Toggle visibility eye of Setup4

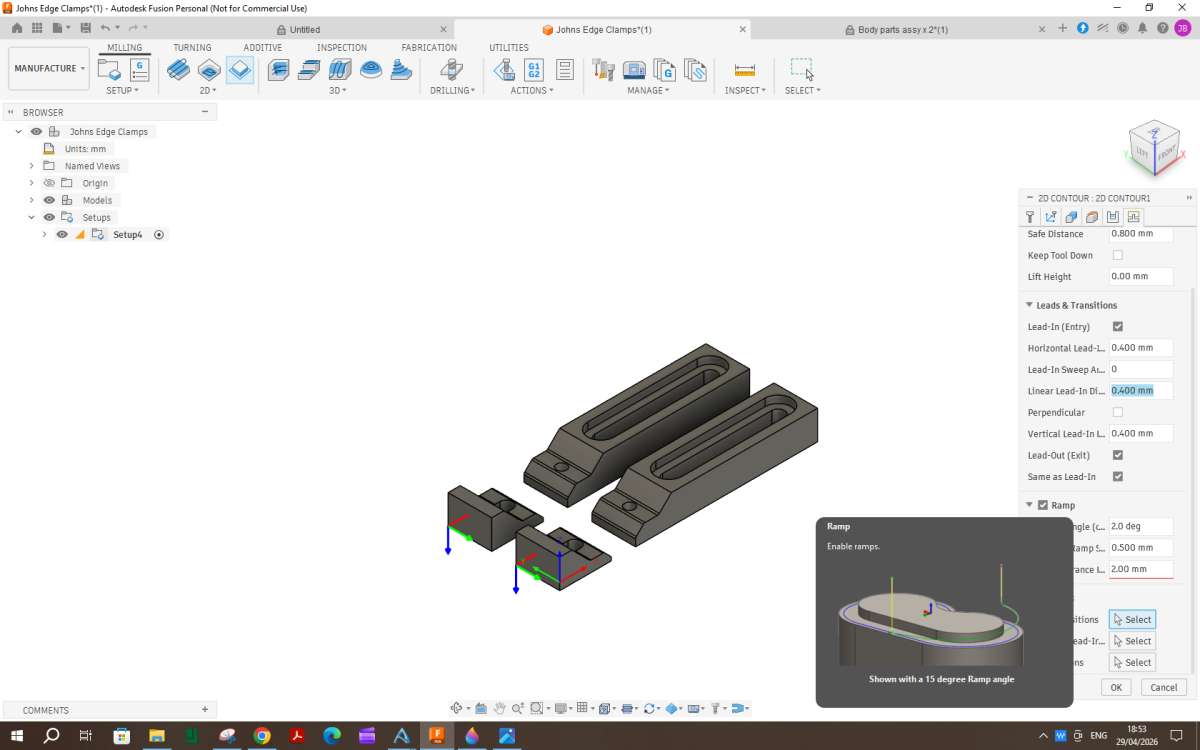pyautogui.click(x=62, y=234)
